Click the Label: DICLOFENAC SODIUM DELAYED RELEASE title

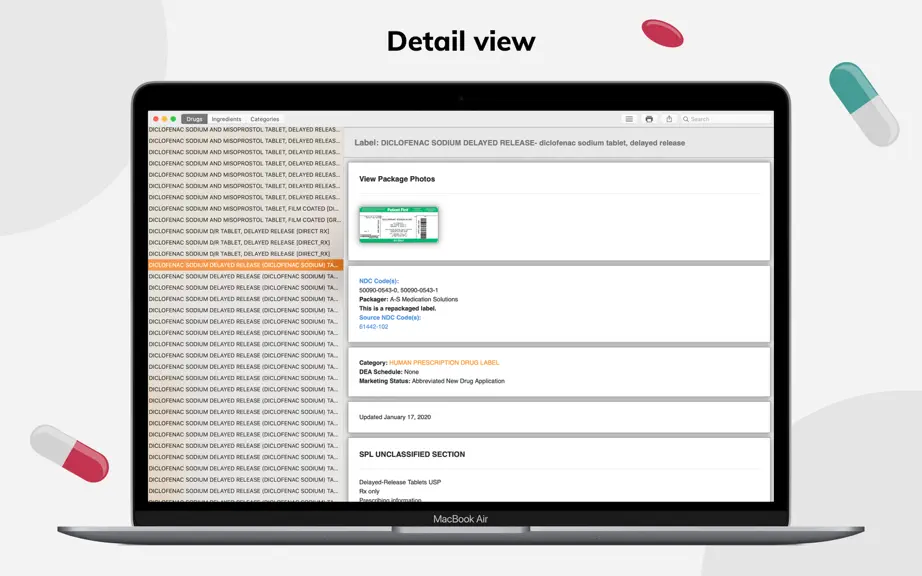pos(519,143)
